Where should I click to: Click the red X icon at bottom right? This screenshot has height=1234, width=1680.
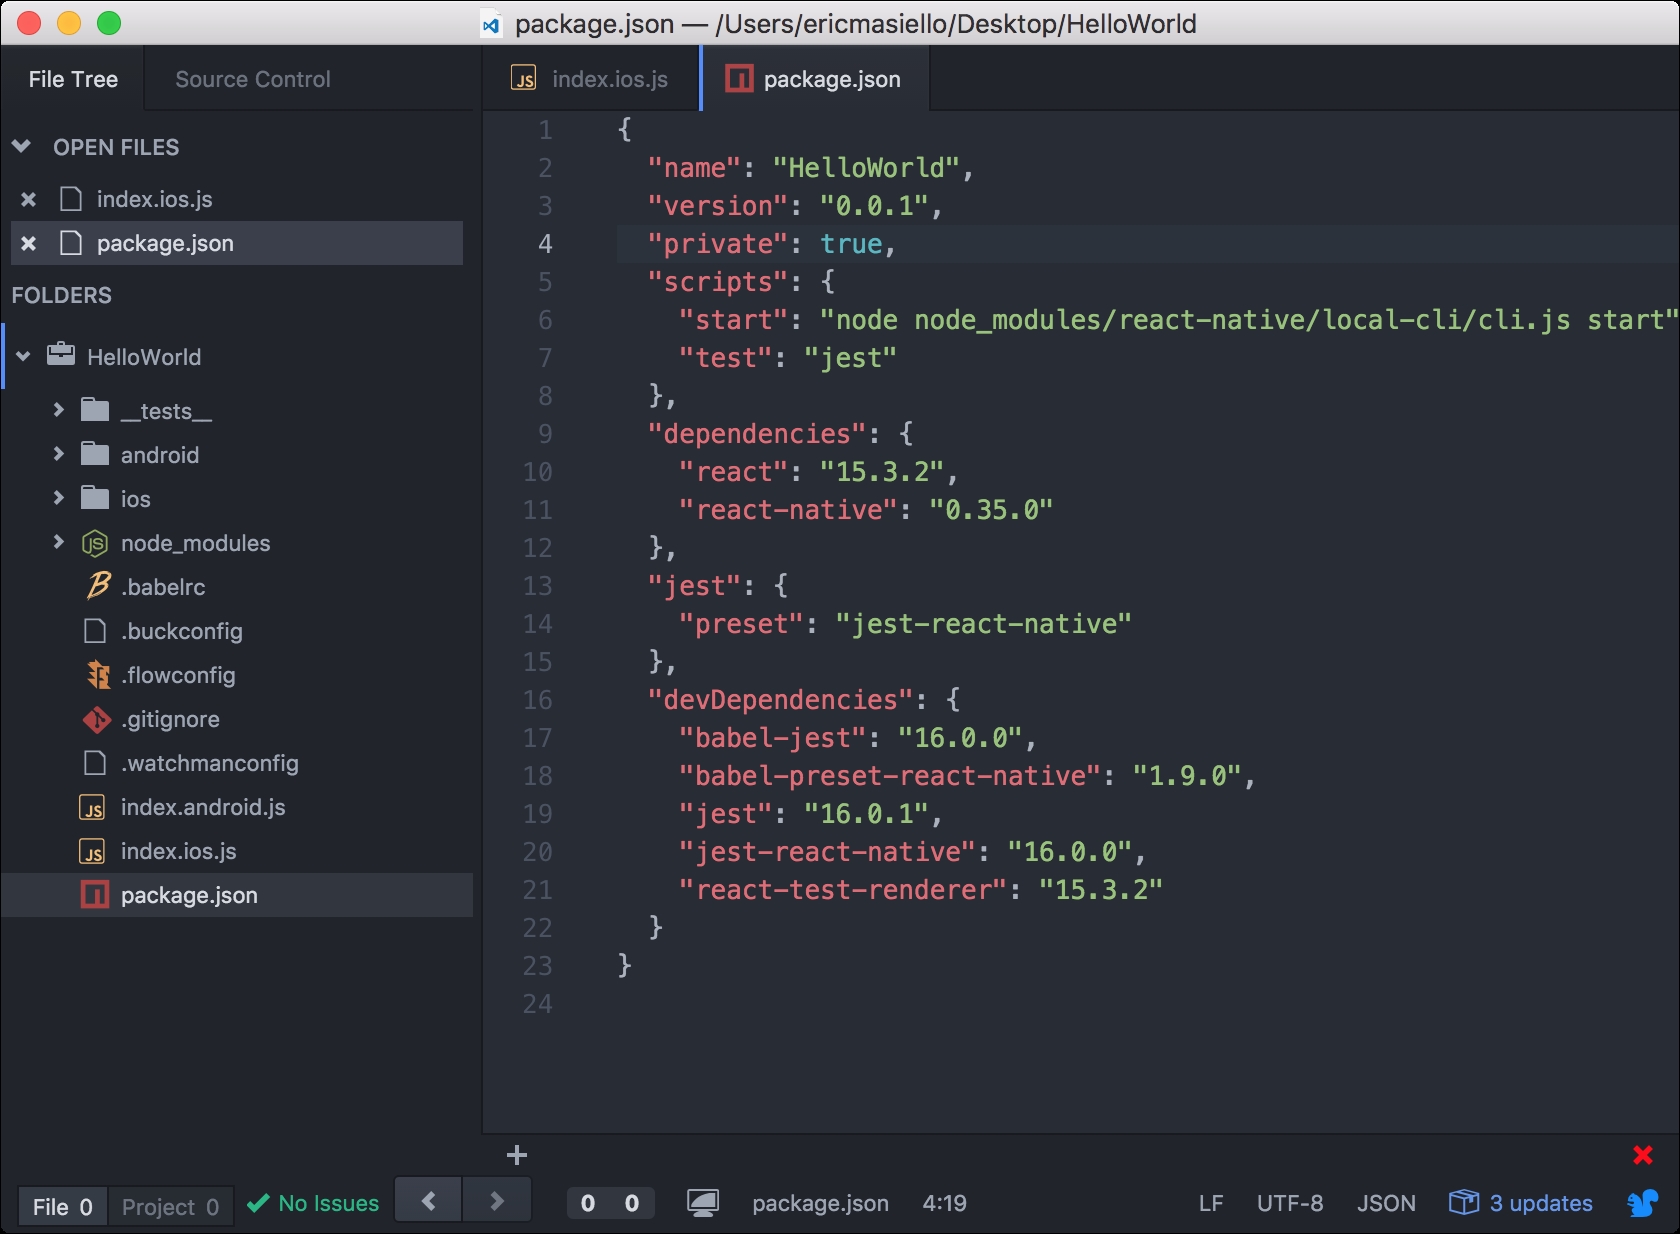(1642, 1155)
